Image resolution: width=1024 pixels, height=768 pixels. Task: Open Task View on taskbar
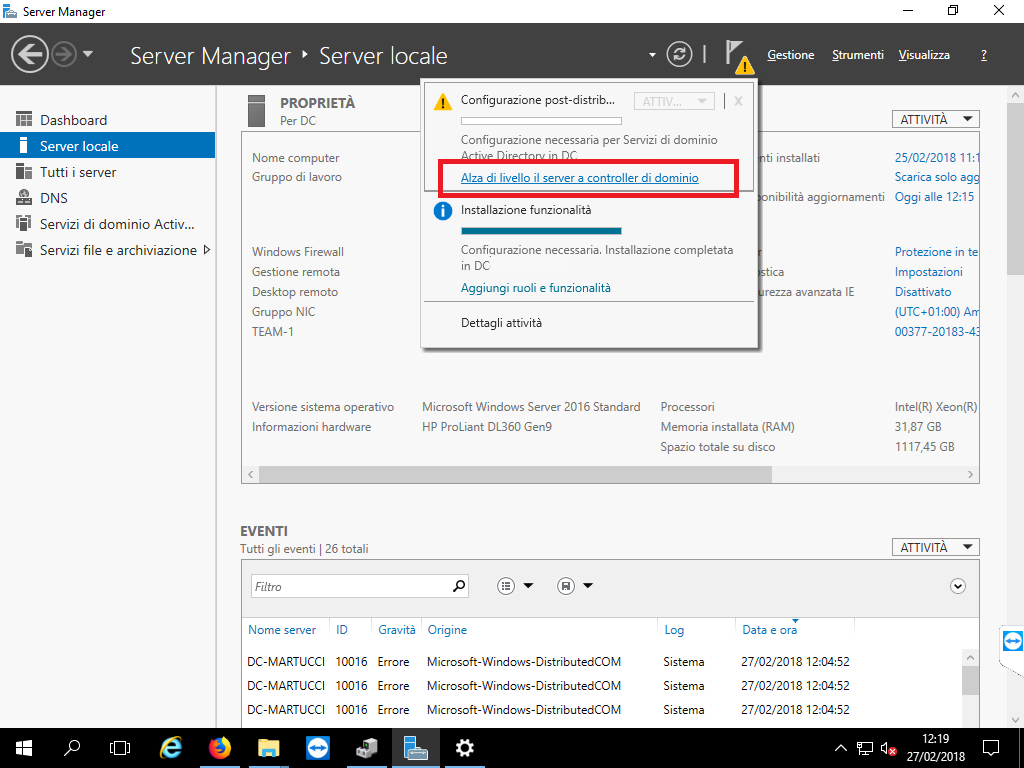120,748
